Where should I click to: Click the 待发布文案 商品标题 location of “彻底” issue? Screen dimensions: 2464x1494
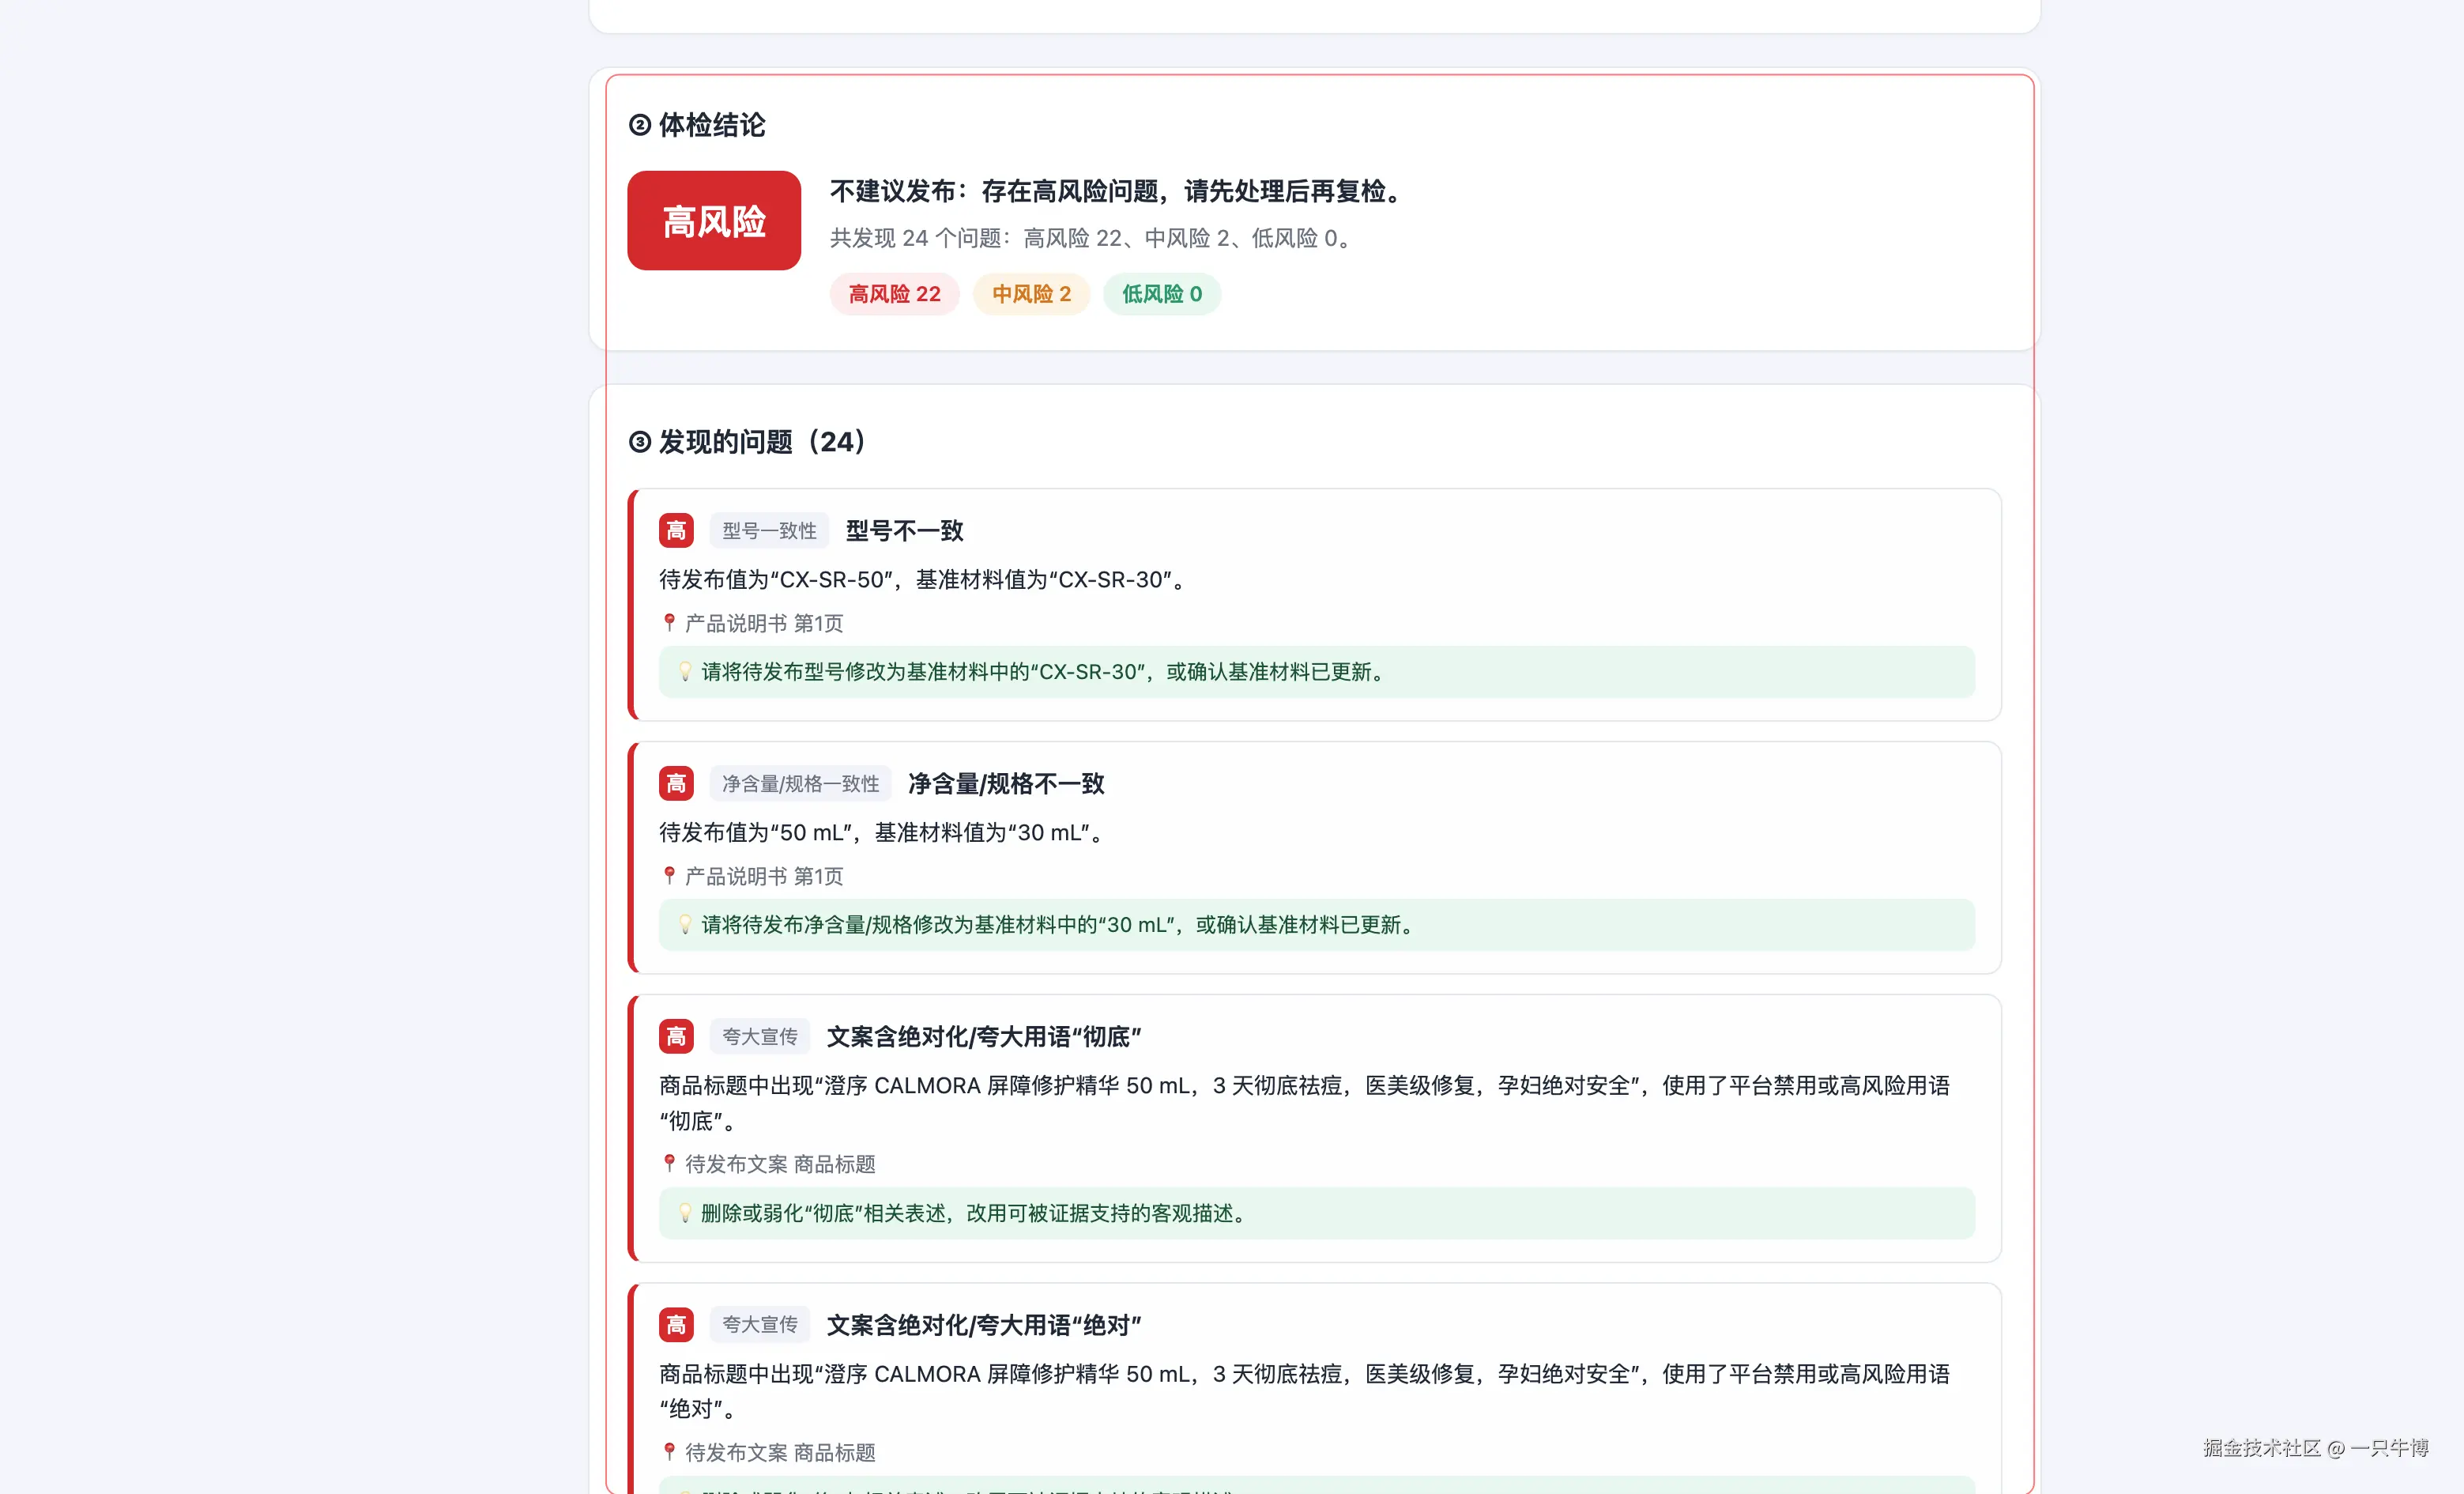(x=780, y=1164)
